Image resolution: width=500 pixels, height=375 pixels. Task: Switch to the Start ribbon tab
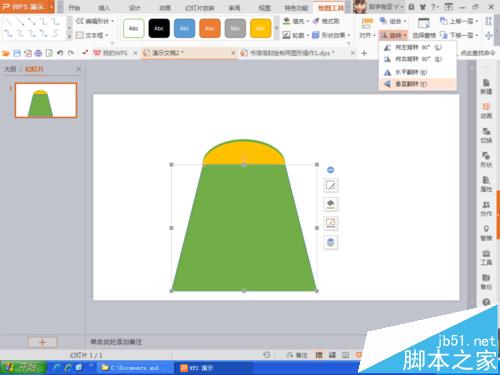[74, 8]
